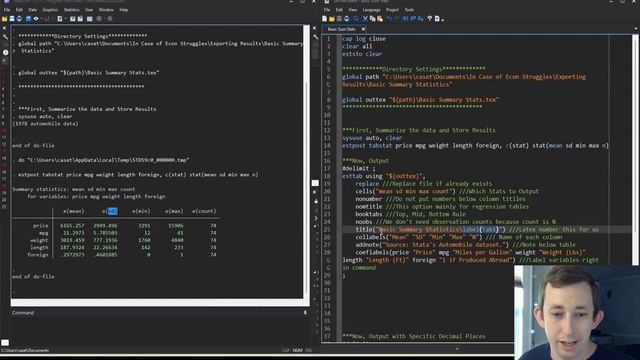Open the Project menu in Do-file Editor

click(392, 10)
